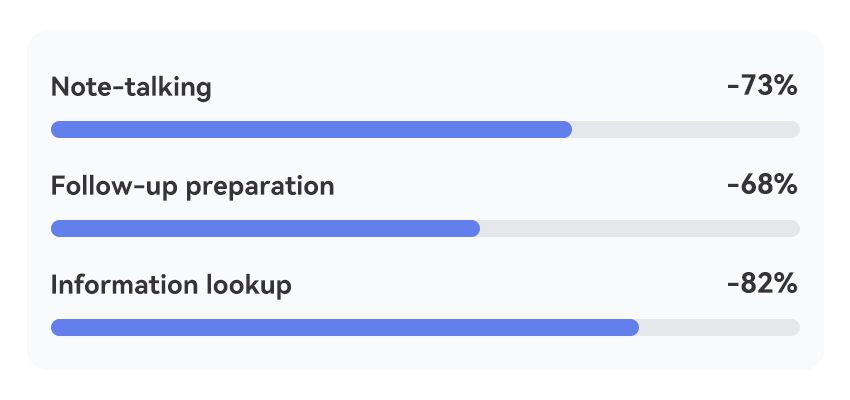Image resolution: width=850 pixels, height=400 pixels.
Task: Click the rounded end of Follow-up preparation blue fill
Action: pyautogui.click(x=473, y=229)
